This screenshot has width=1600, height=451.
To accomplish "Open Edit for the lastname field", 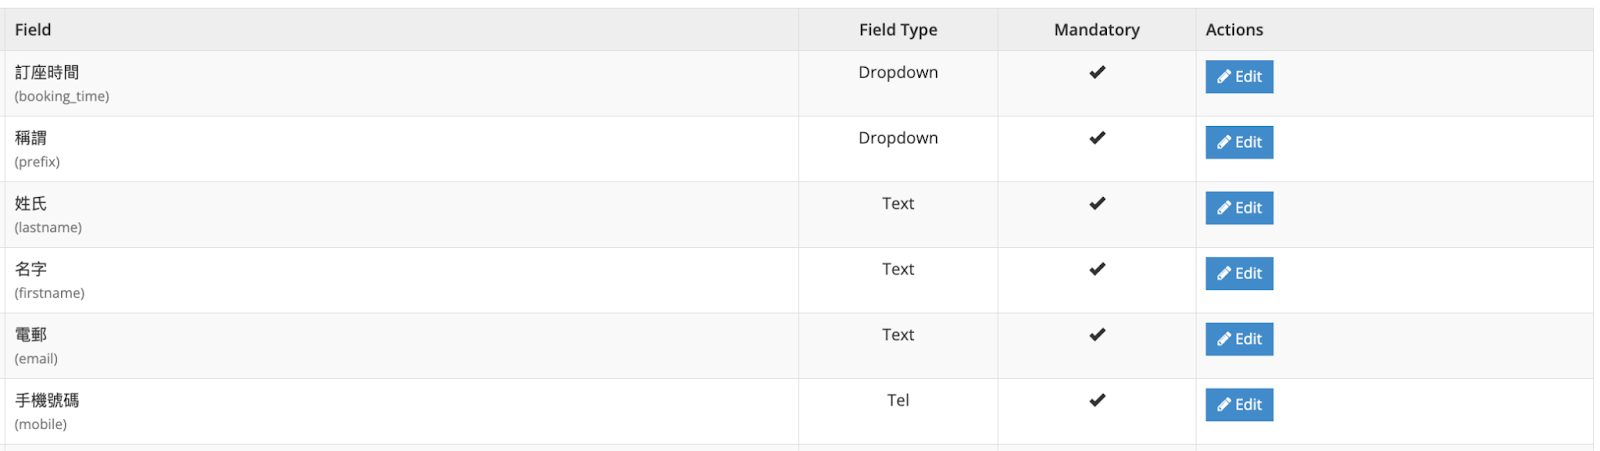I will pos(1239,208).
